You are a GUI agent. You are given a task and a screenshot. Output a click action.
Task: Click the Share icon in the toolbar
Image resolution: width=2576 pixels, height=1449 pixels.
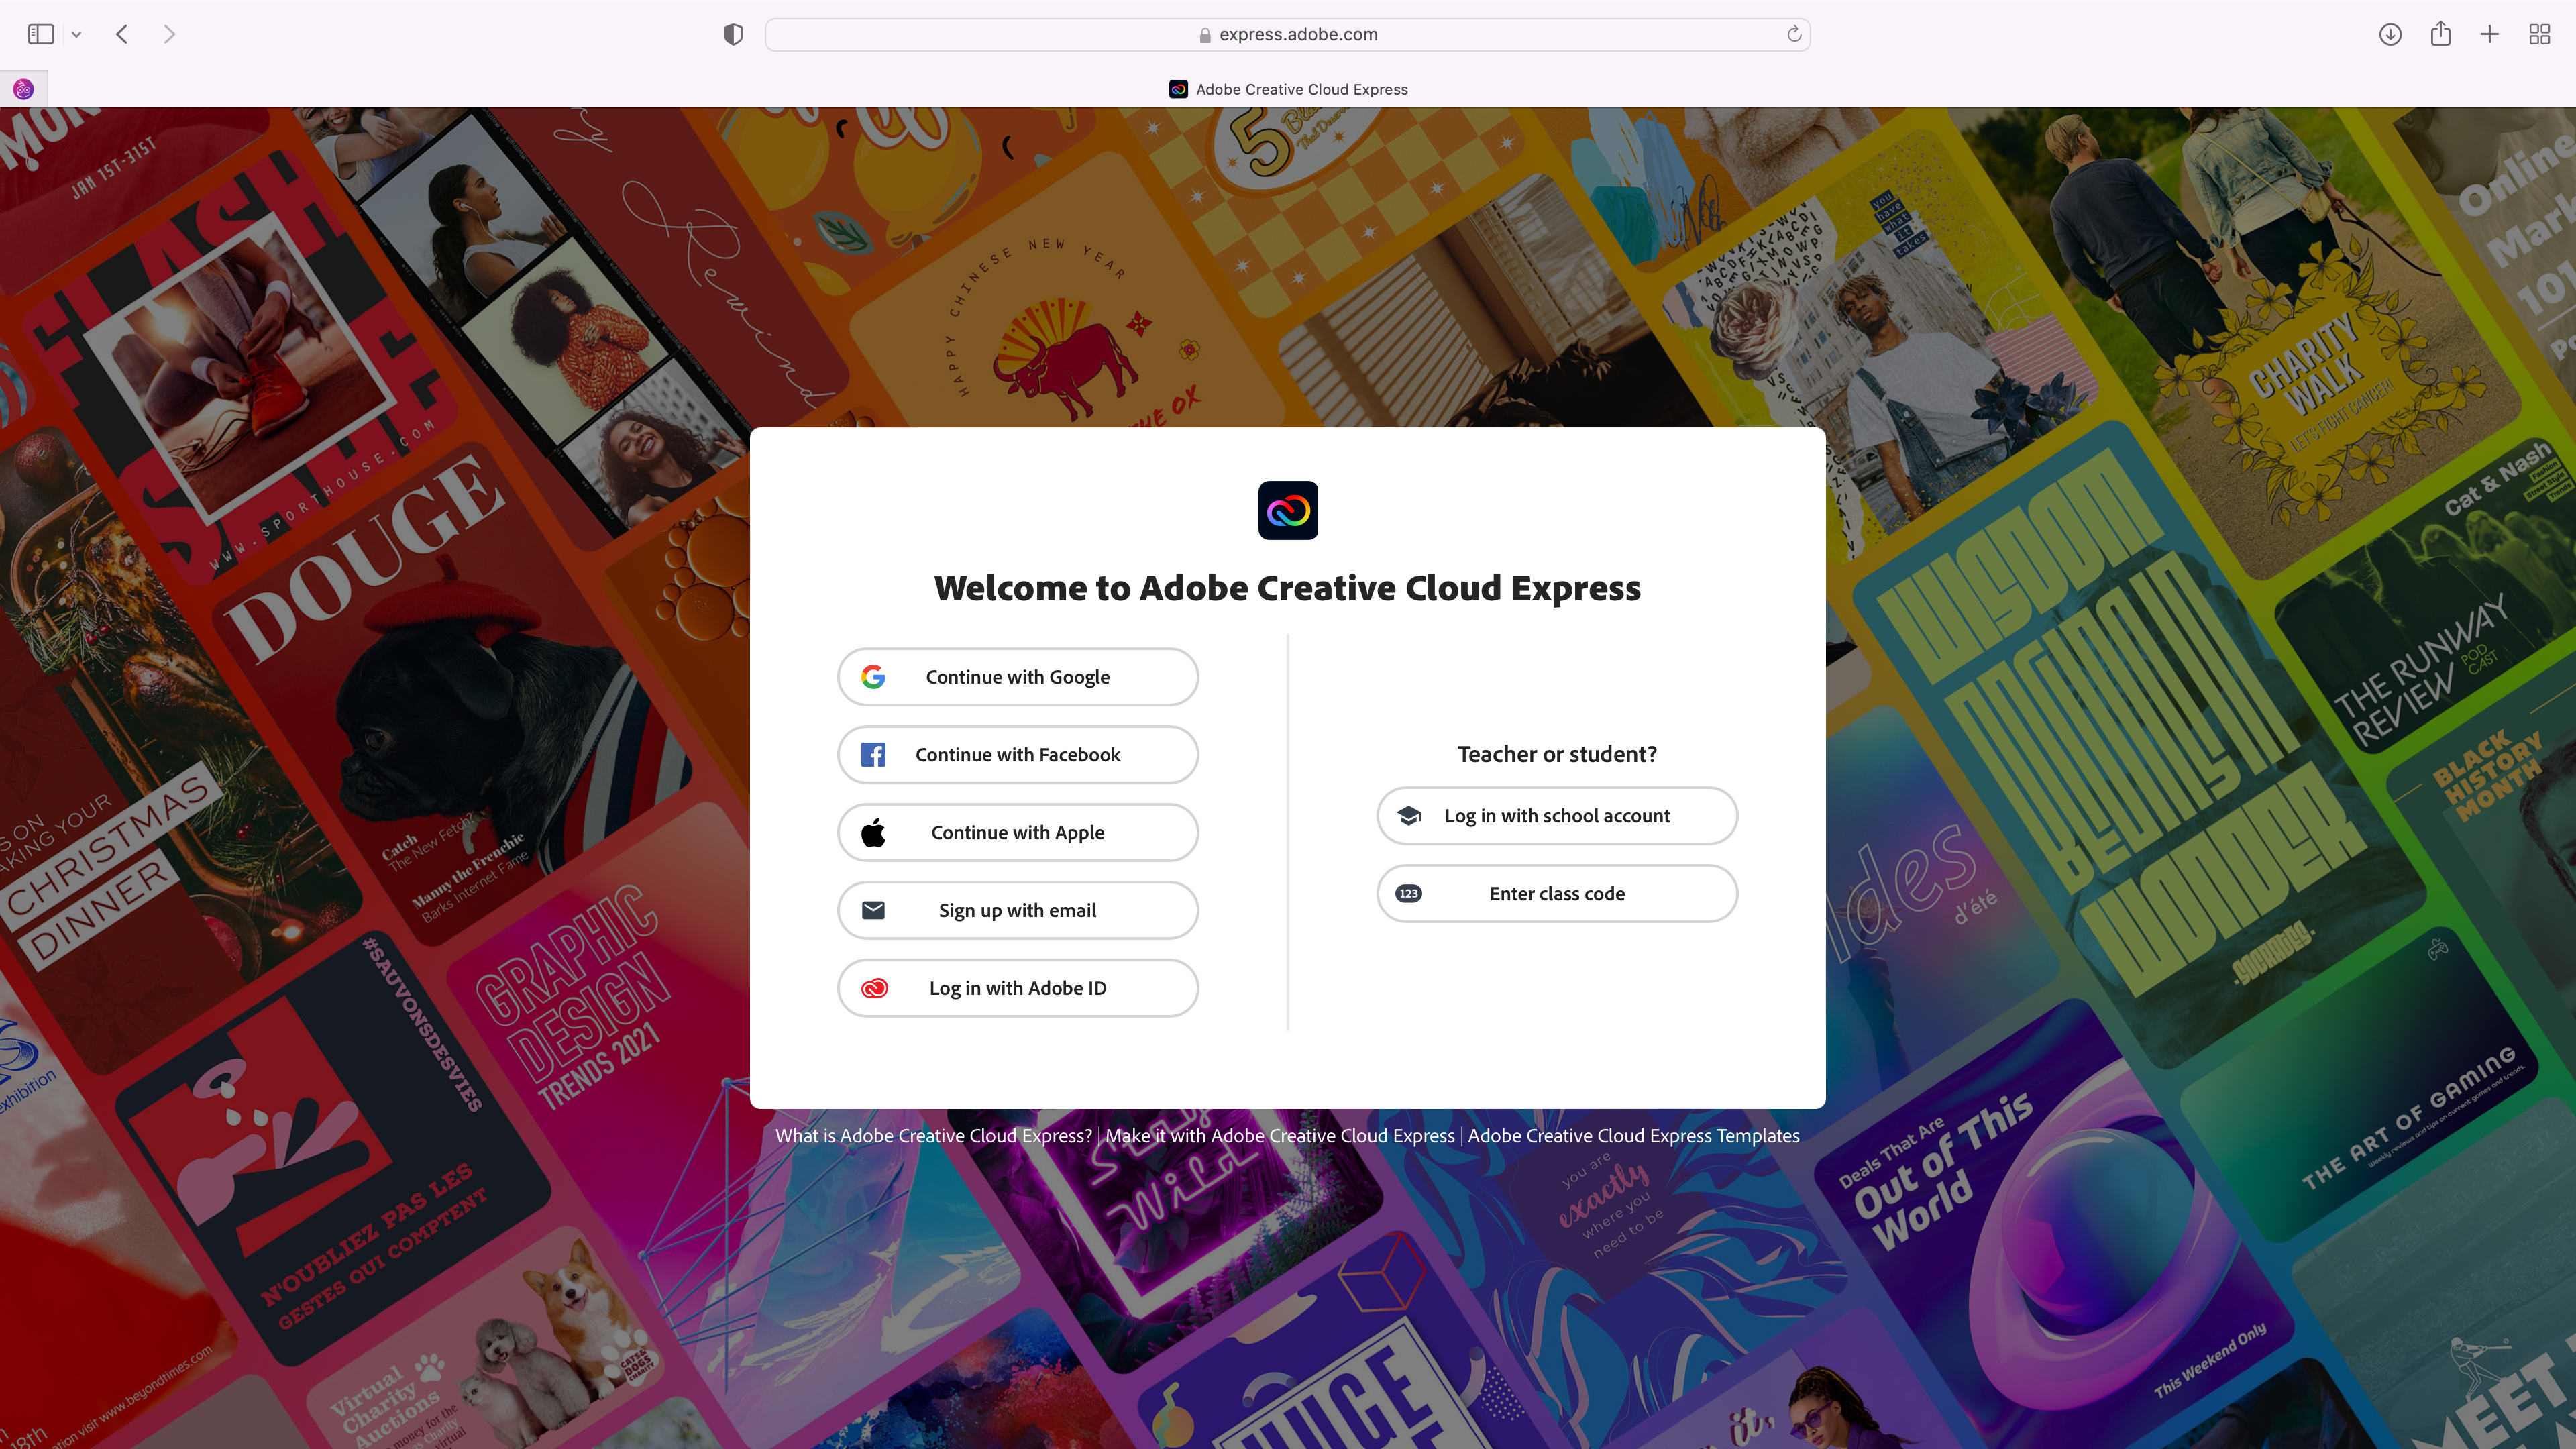[x=2440, y=34]
